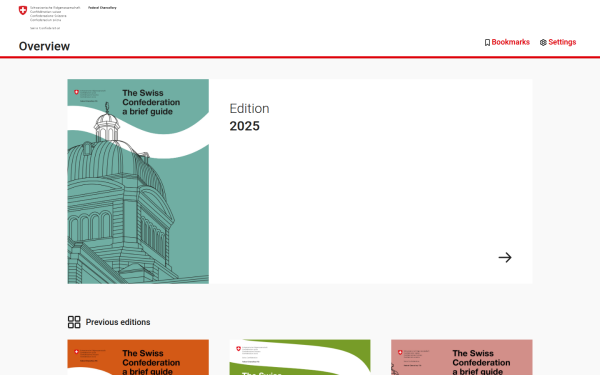The width and height of the screenshot is (600, 375).
Task: Click the Overview page heading
Action: click(44, 46)
